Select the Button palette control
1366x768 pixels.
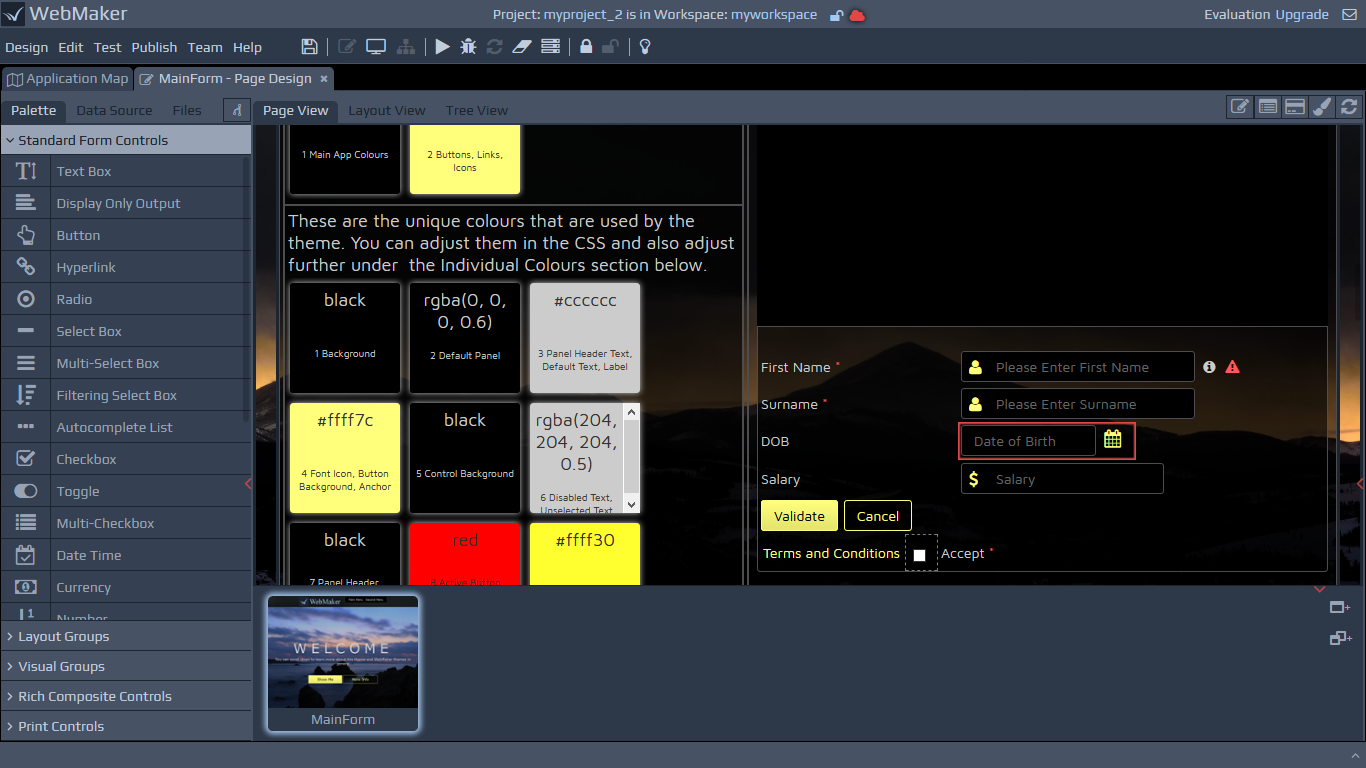tap(126, 235)
